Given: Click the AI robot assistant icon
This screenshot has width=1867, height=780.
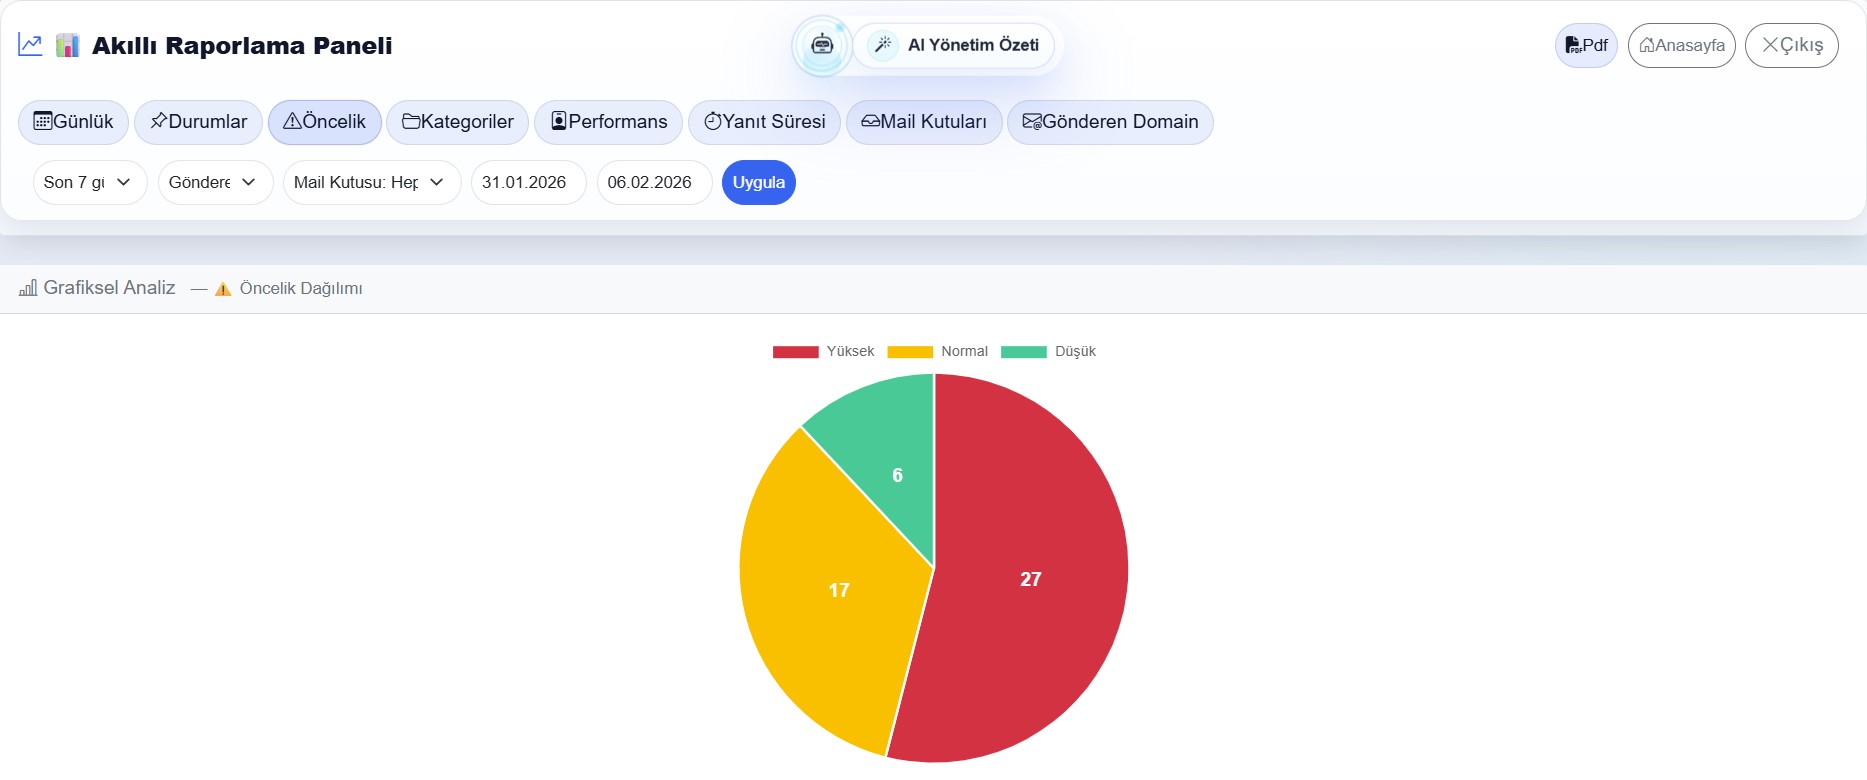Looking at the screenshot, I should coord(822,45).
